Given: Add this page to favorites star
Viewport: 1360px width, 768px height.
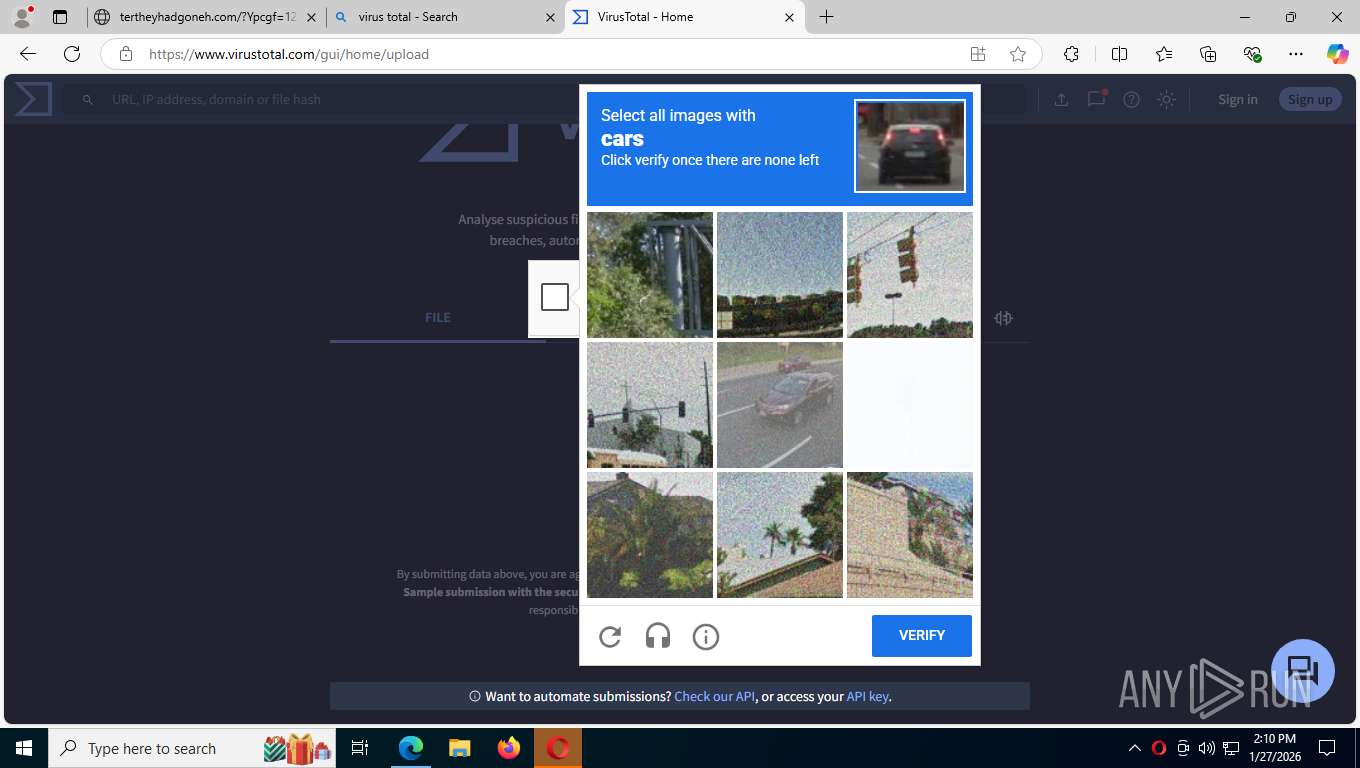Looking at the screenshot, I should tap(1018, 54).
